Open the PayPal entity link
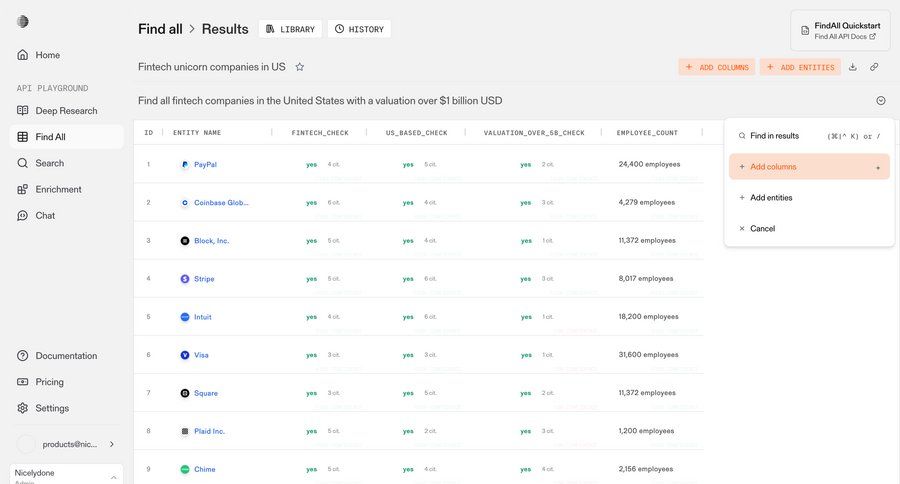The width and height of the screenshot is (900, 484). [x=205, y=164]
